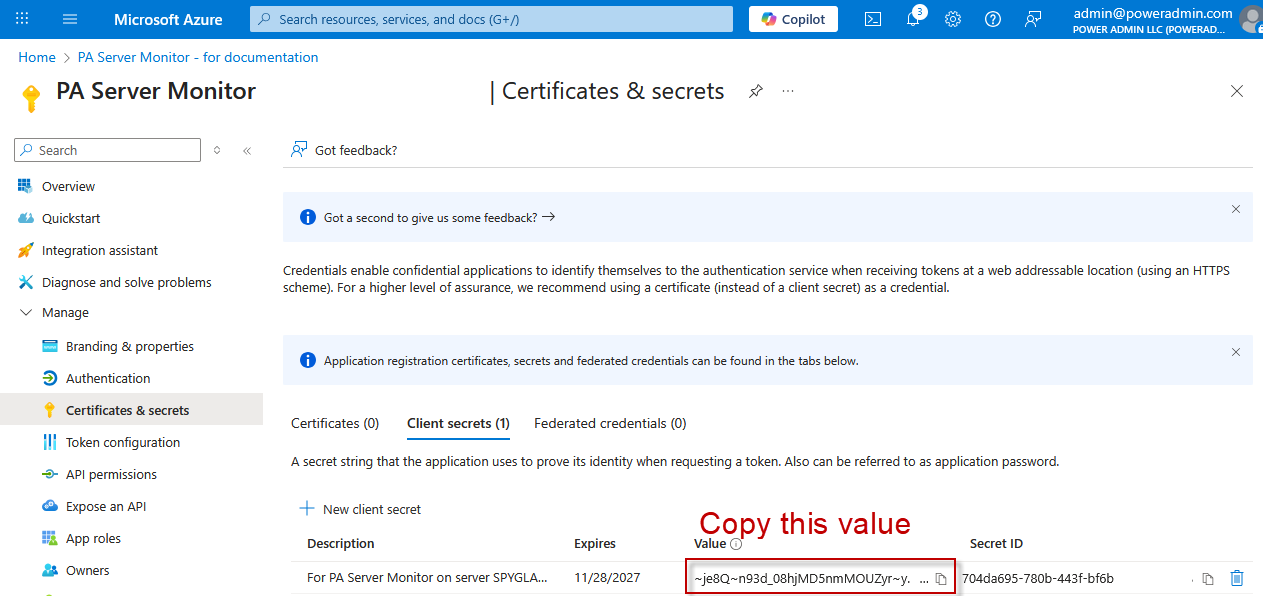The height and width of the screenshot is (596, 1263).
Task: Collapse the sidebar with double chevron
Action: pyautogui.click(x=247, y=151)
